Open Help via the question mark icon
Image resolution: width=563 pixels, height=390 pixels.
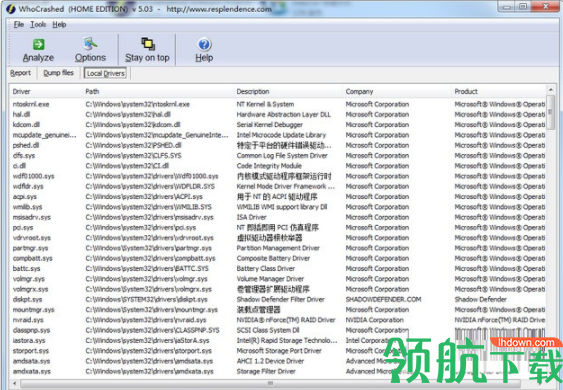point(204,45)
